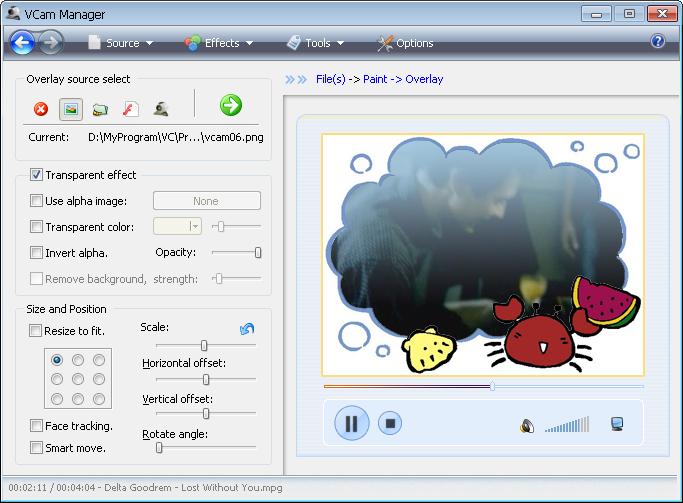Click the Overlay breadcrumb link
683x503 pixels.
pos(424,79)
